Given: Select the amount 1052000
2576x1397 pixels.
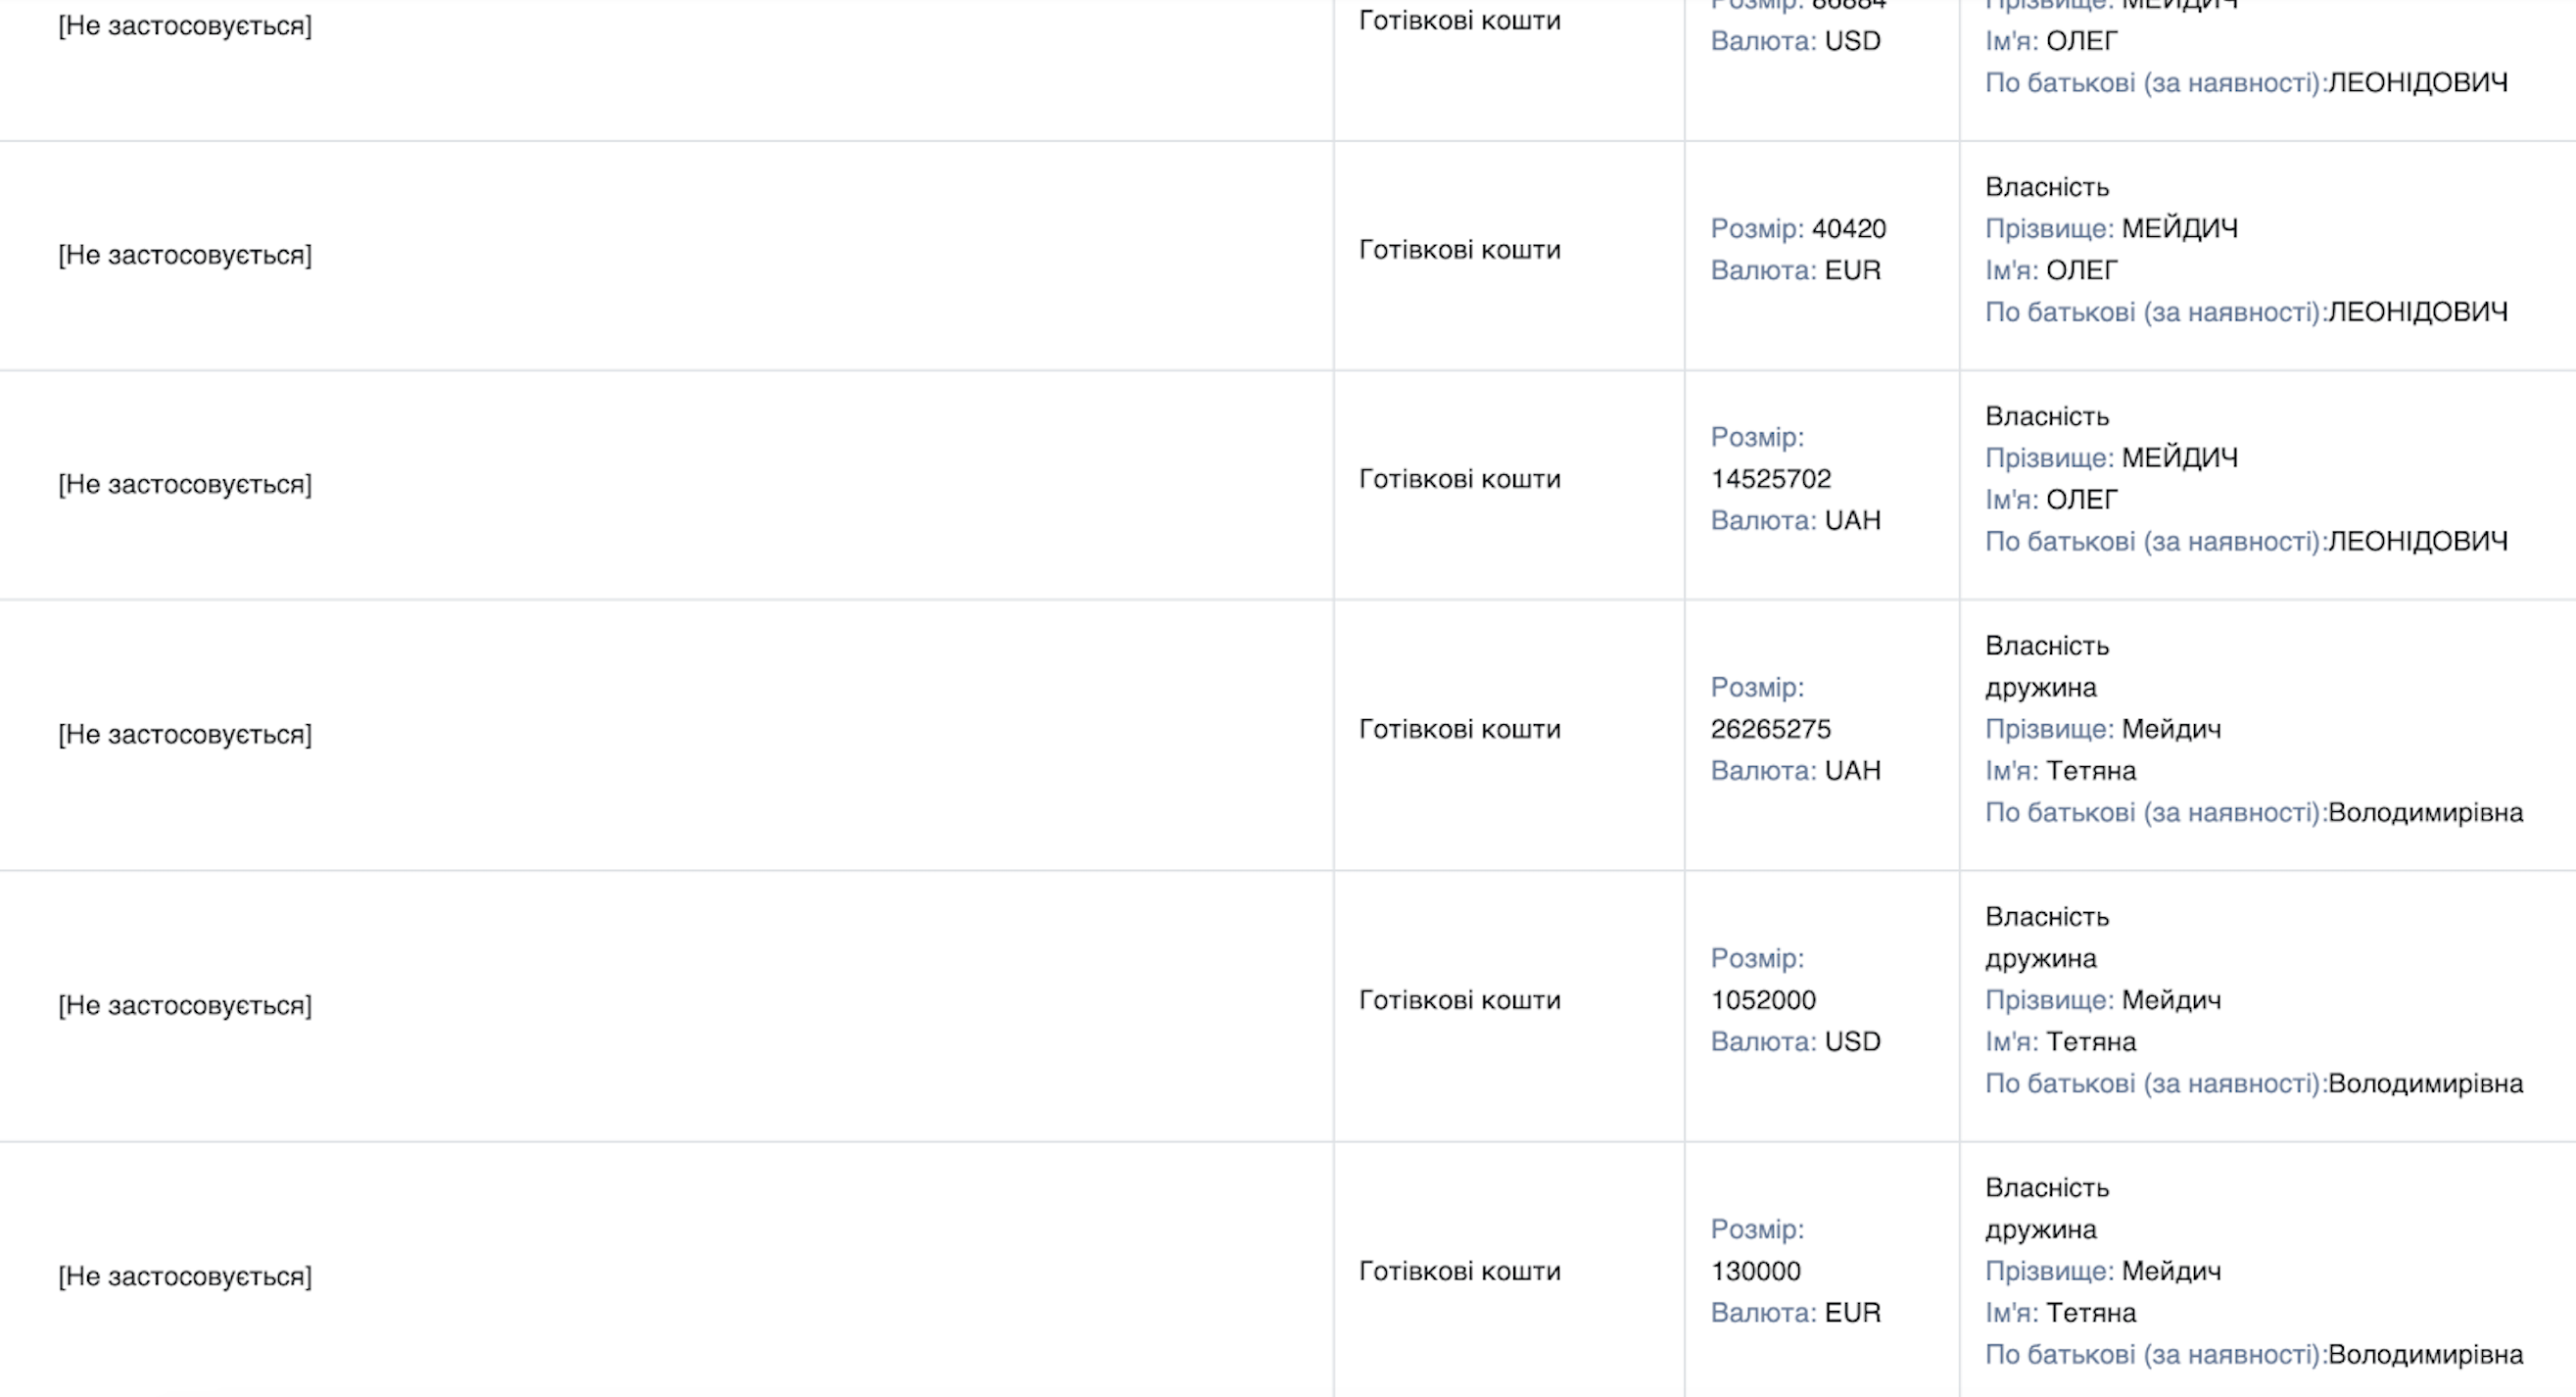Looking at the screenshot, I should 1763,1000.
